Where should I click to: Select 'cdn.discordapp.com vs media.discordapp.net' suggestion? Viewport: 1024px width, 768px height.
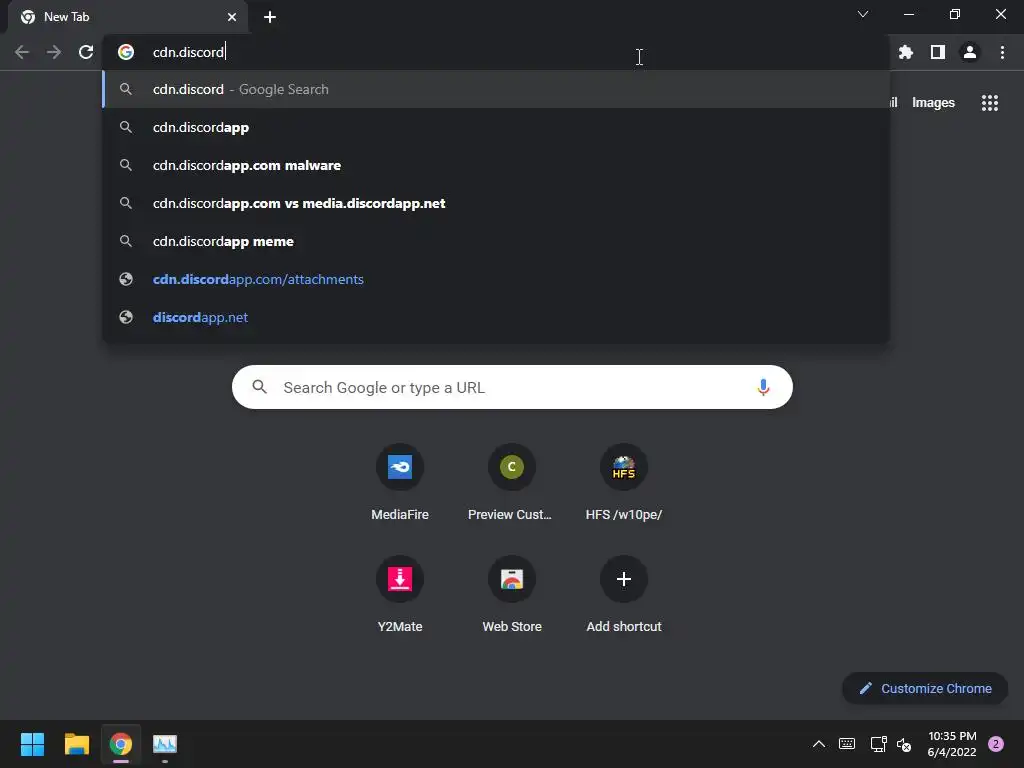[x=496, y=203]
